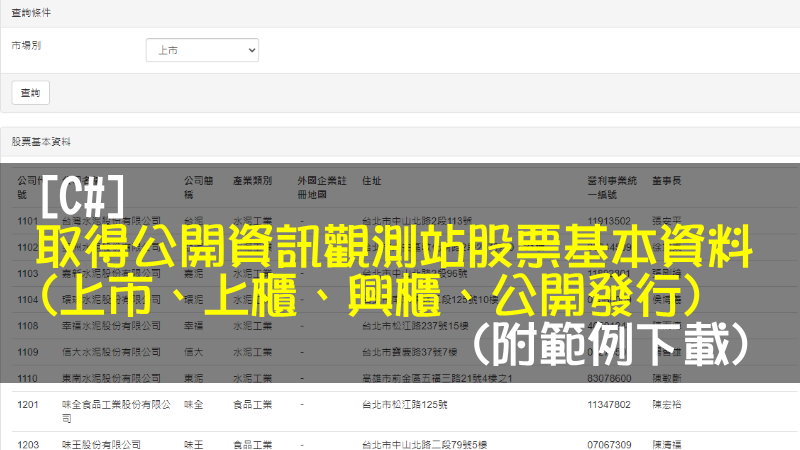This screenshot has width=800, height=450.
Task: Click 幸福水泥股份有限公司 company name
Action: coord(111,326)
